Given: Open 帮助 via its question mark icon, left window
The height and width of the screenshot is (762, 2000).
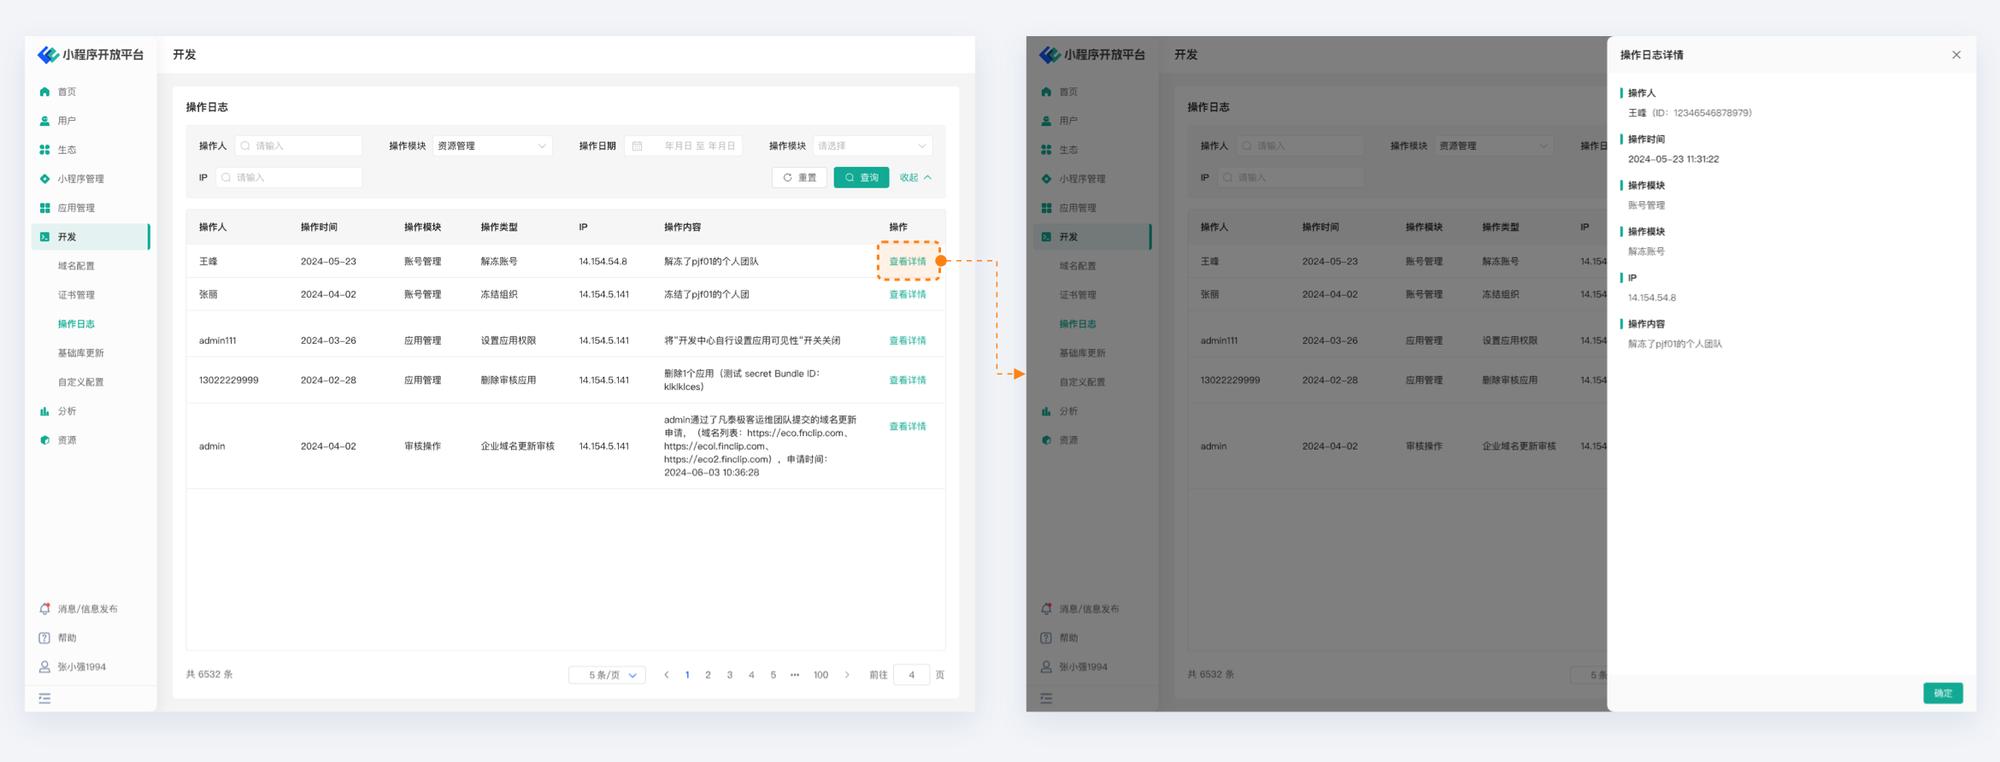Looking at the screenshot, I should point(44,638).
